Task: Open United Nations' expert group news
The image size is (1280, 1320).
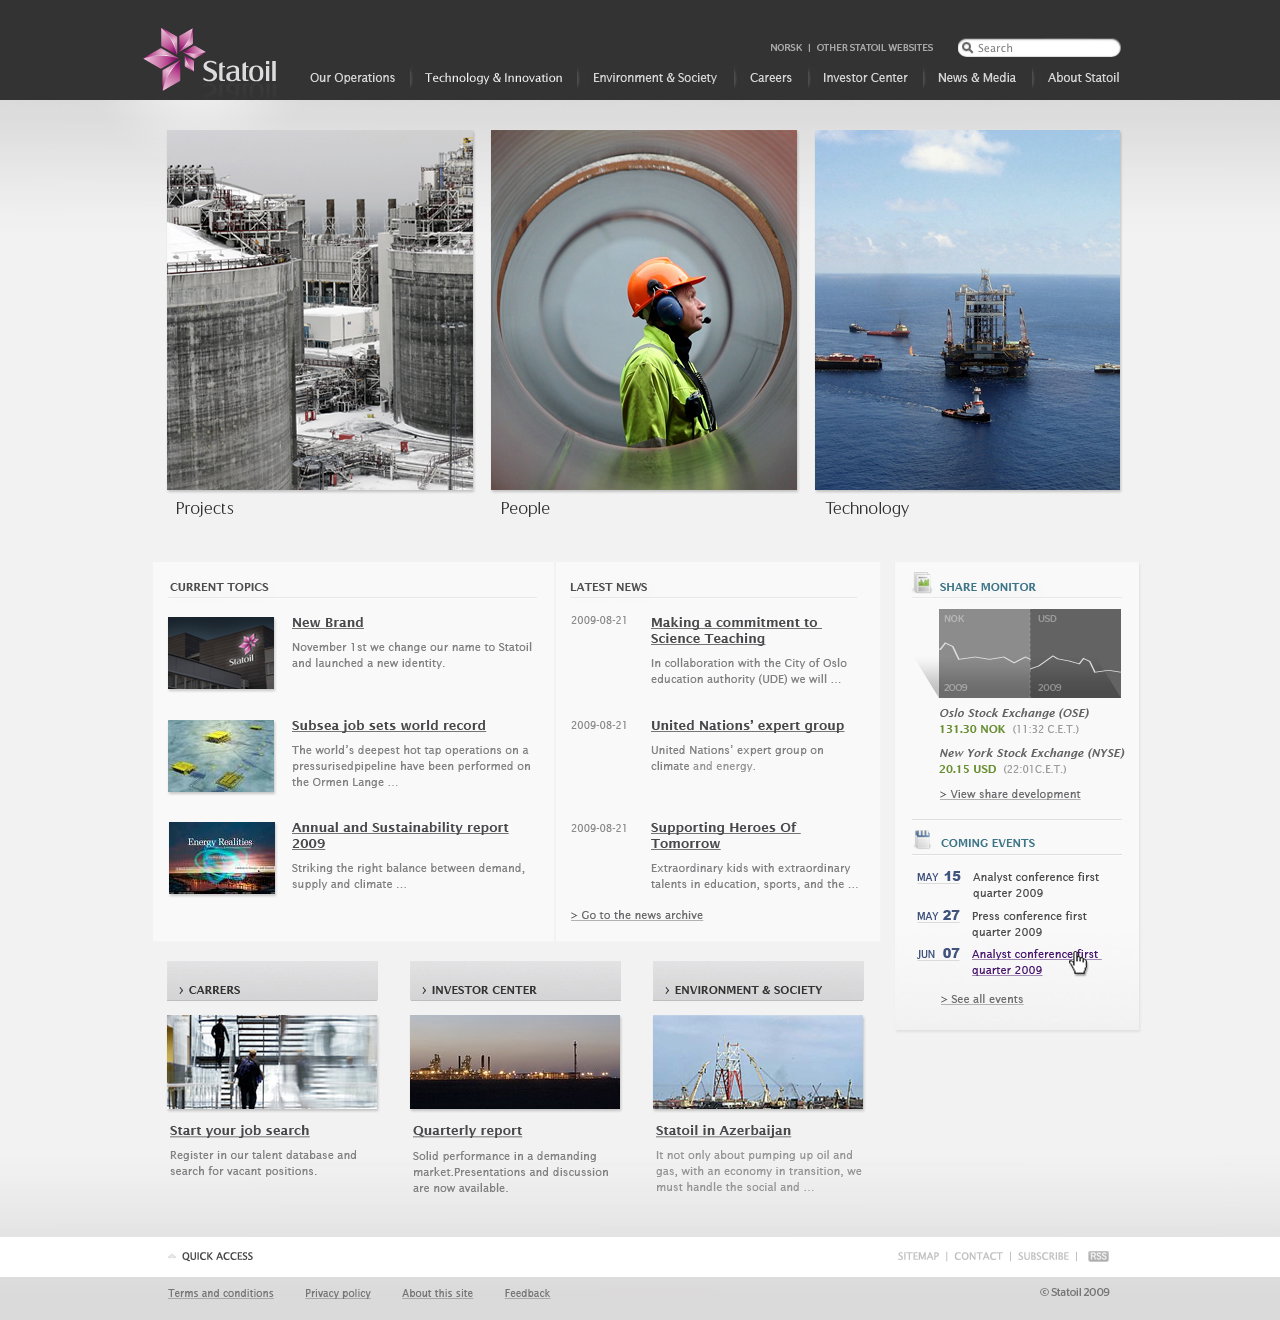Action: [747, 726]
